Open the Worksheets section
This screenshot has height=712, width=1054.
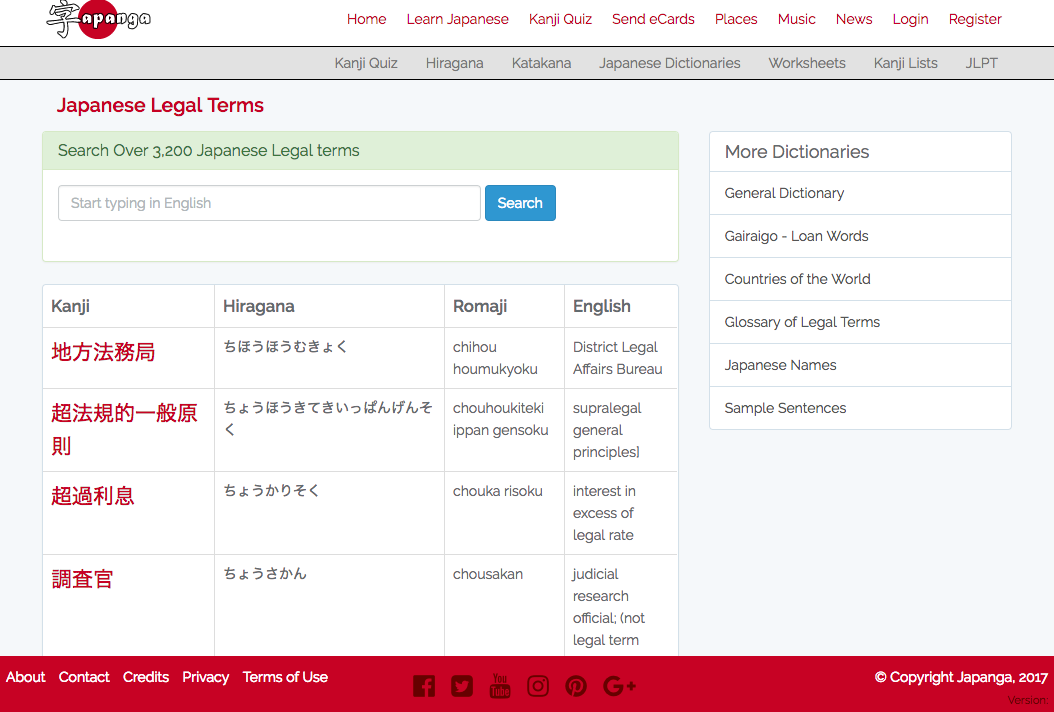pyautogui.click(x=806, y=63)
